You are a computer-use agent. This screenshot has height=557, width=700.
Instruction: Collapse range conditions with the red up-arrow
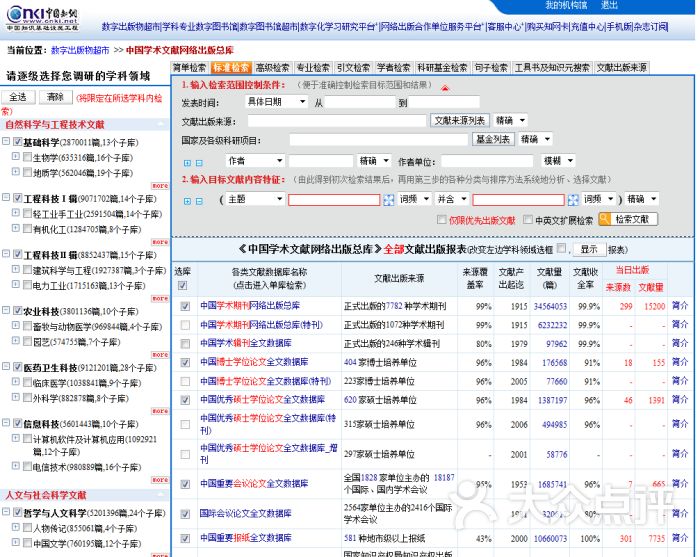click(445, 88)
